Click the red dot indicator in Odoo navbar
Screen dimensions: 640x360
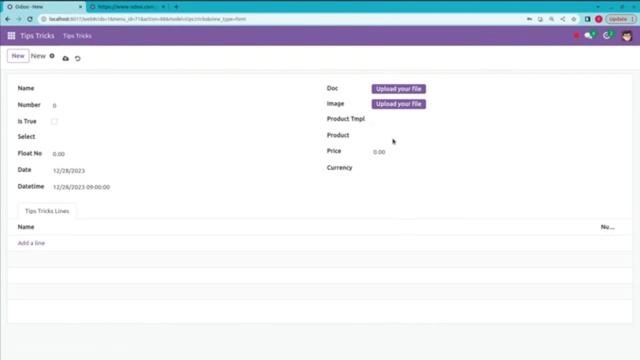[576, 36]
